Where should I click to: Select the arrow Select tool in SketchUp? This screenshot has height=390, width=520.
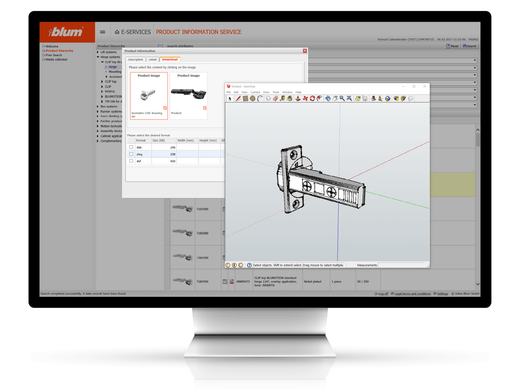(230, 99)
